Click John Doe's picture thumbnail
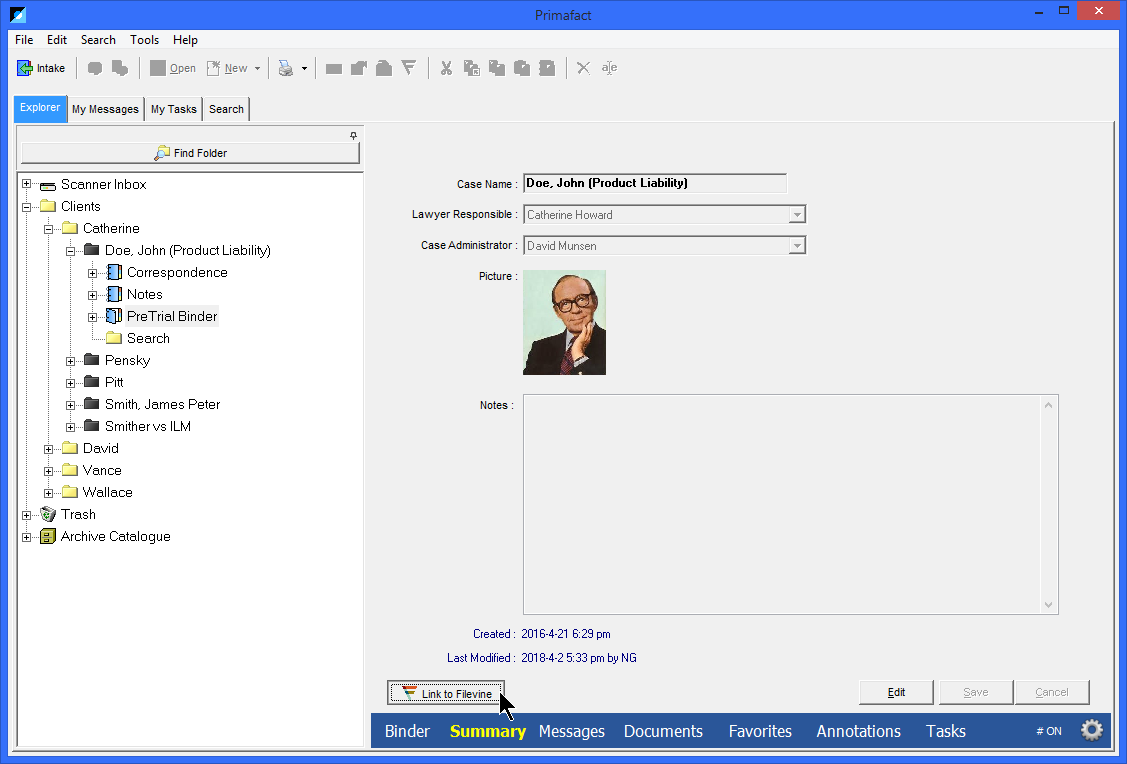The width and height of the screenshot is (1127, 764). click(564, 322)
